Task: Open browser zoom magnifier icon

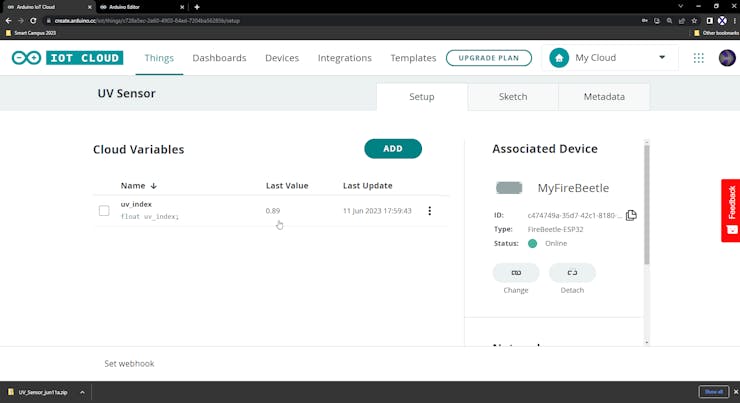Action: point(669,21)
